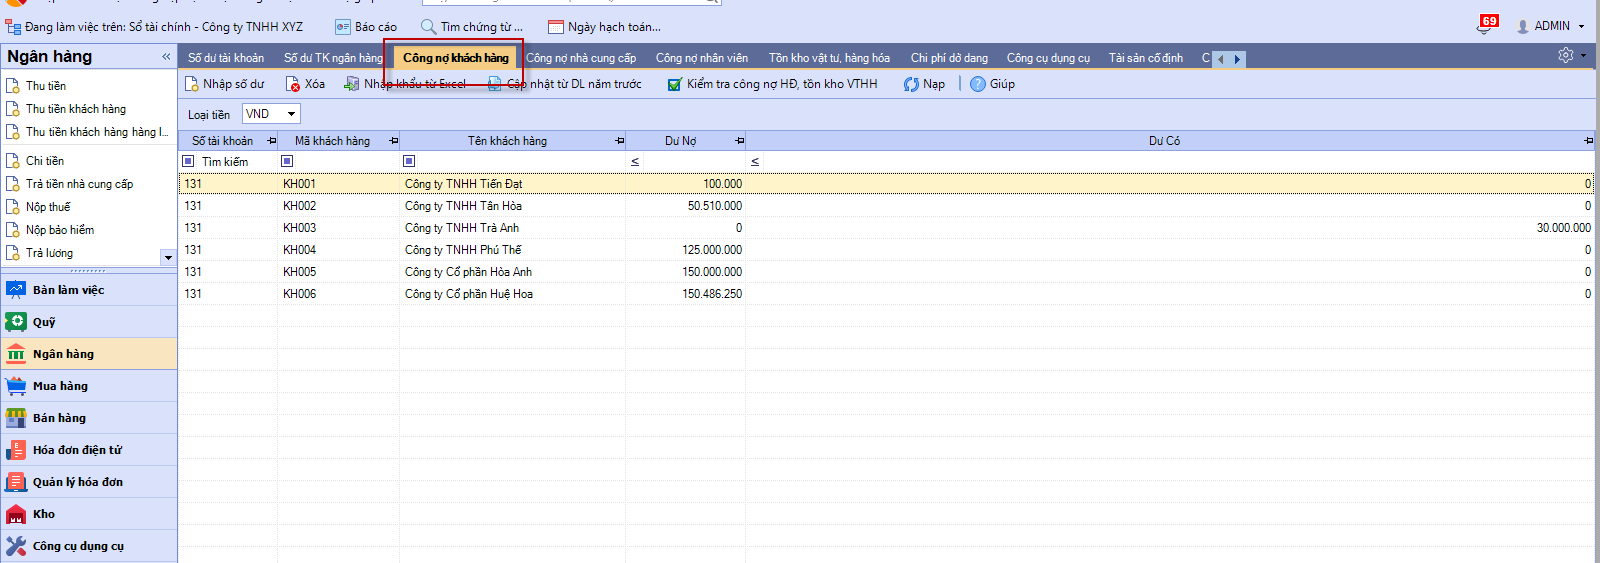Open the Mua hàng module

(89, 386)
